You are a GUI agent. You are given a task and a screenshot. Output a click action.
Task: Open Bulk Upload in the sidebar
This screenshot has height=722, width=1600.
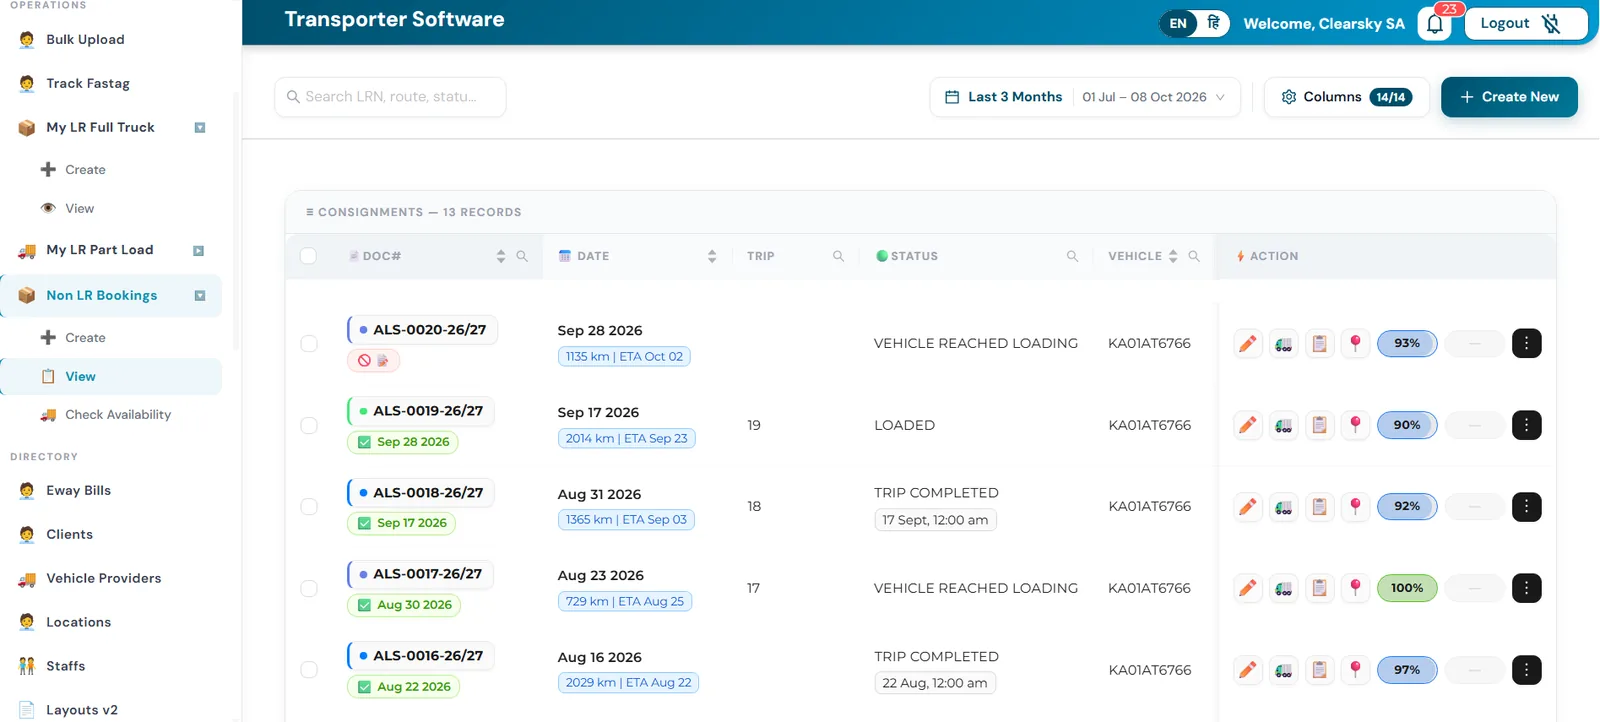click(x=85, y=40)
